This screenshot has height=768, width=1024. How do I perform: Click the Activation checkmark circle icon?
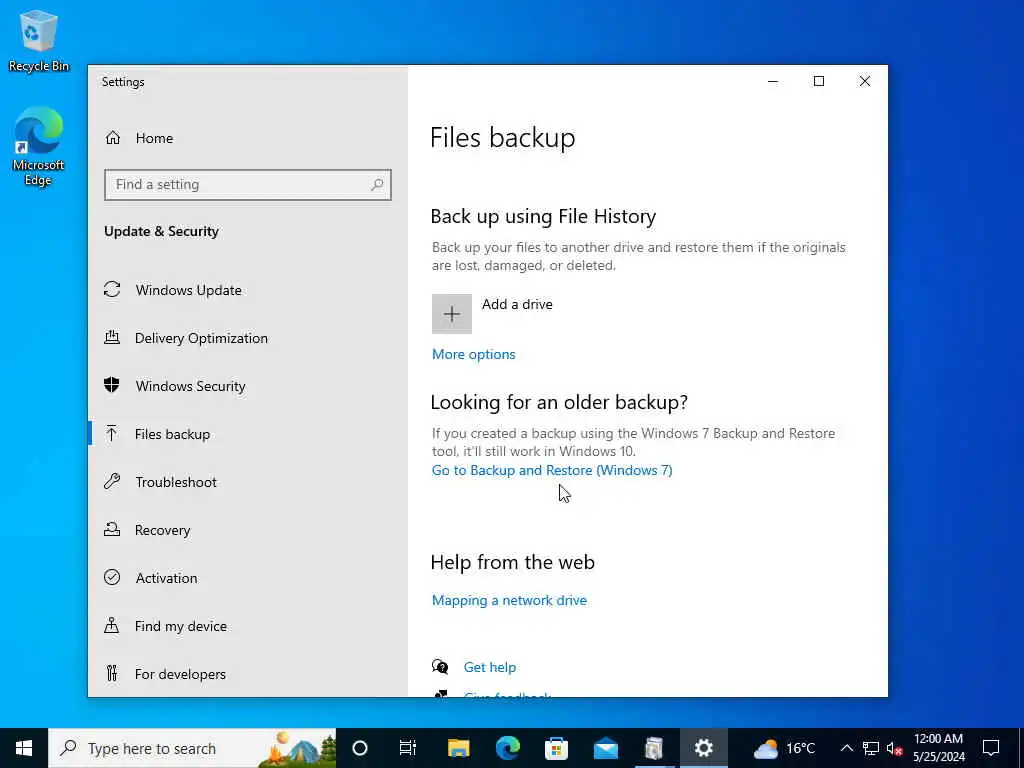click(112, 577)
